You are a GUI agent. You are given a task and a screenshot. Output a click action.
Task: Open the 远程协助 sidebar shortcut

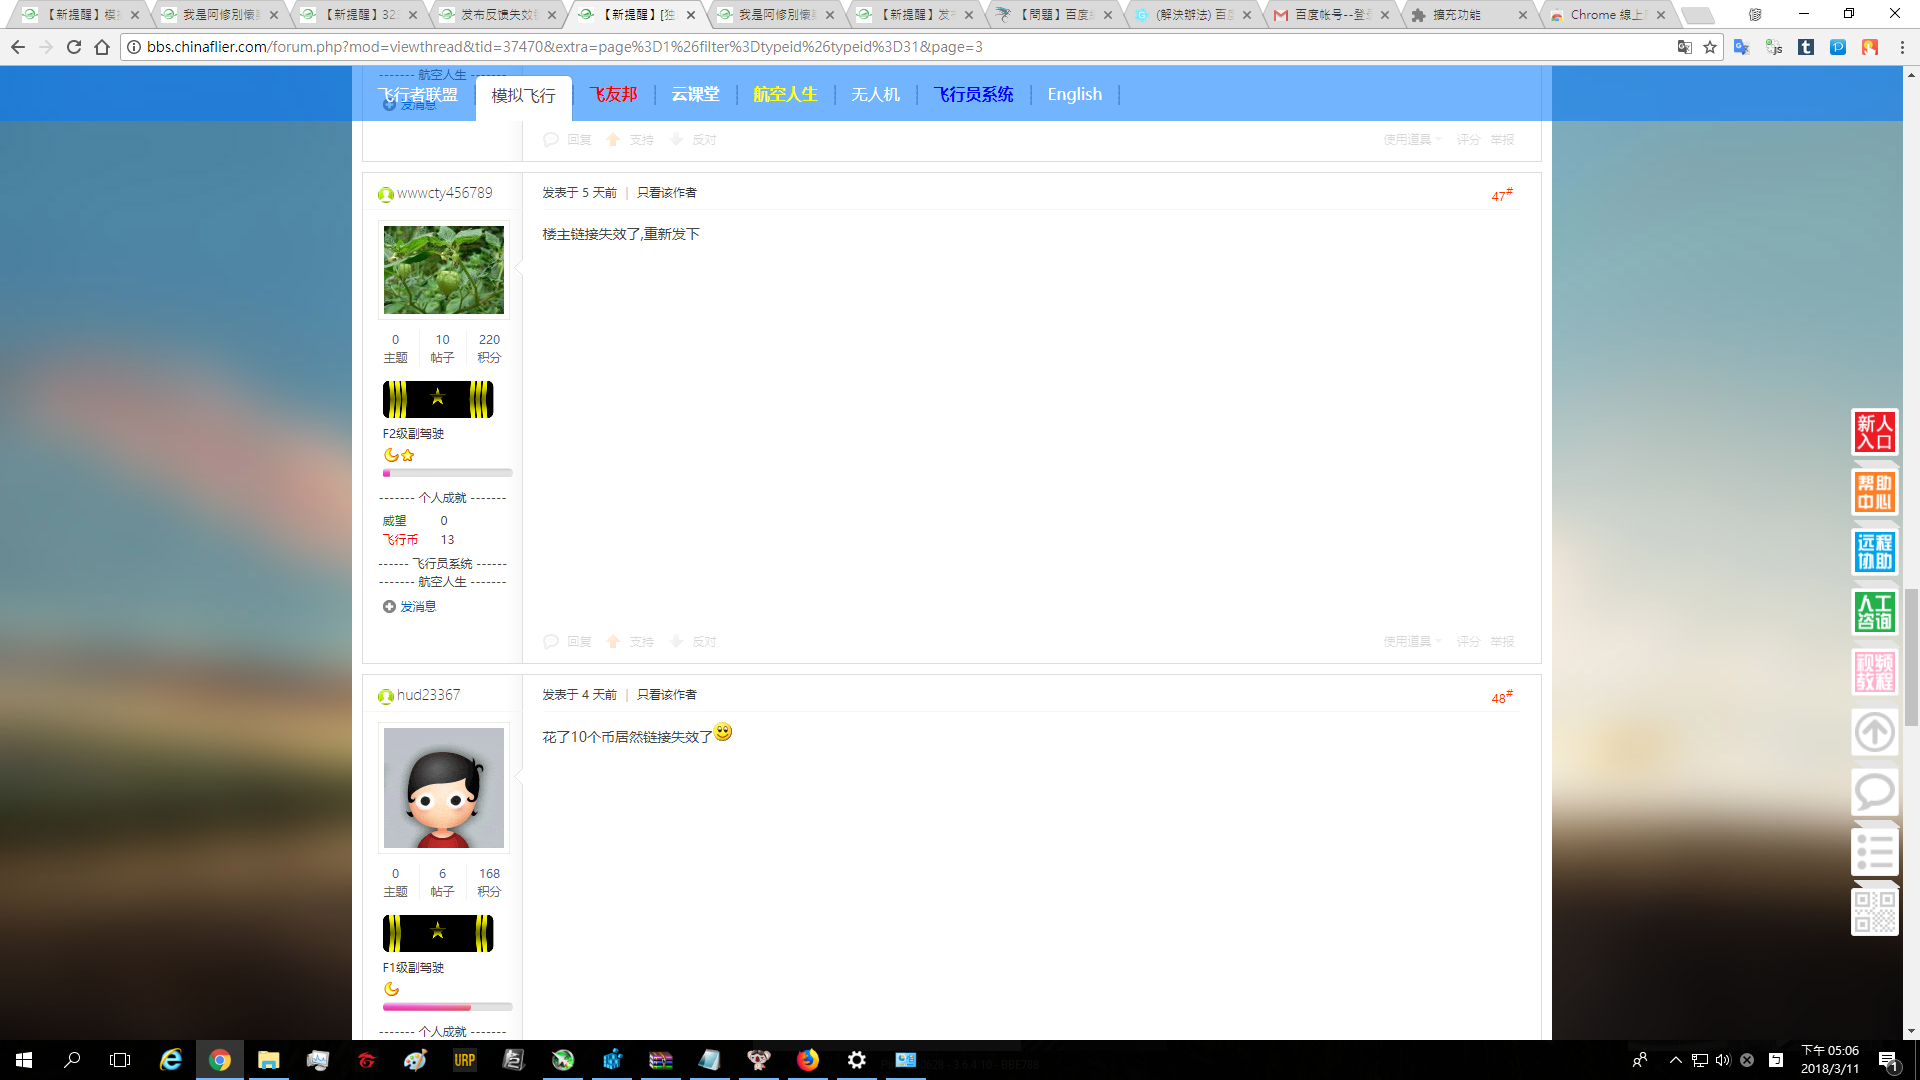(1875, 552)
